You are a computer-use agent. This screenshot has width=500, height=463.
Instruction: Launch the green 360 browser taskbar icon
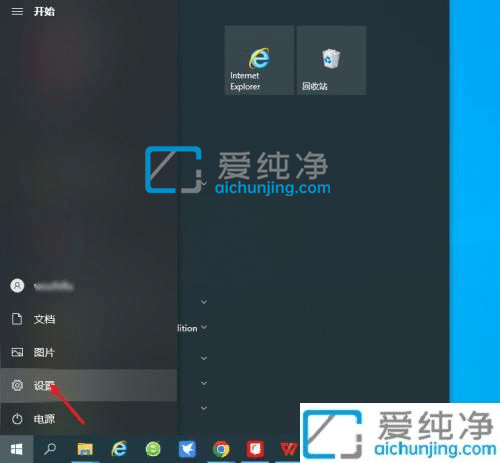click(153, 449)
